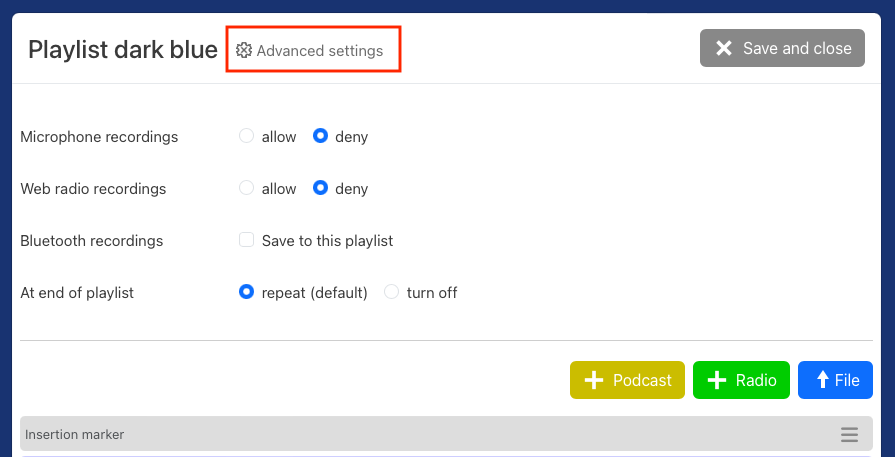Click the plus icon on the Podcast button

pyautogui.click(x=594, y=380)
